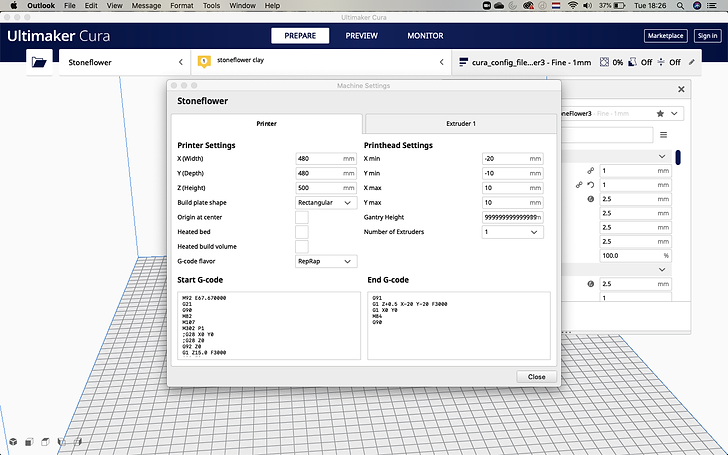Screen dimensions: 728x455
Task: Click the Close button in Machine Settings
Action: (x=536, y=377)
